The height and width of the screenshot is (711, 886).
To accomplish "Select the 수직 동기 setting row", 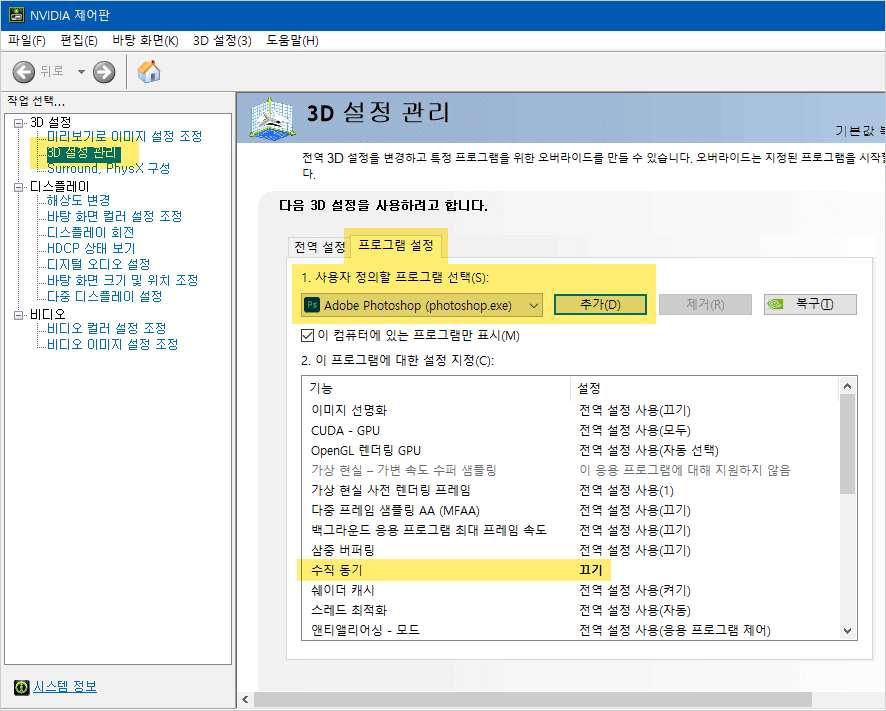I will (571, 570).
